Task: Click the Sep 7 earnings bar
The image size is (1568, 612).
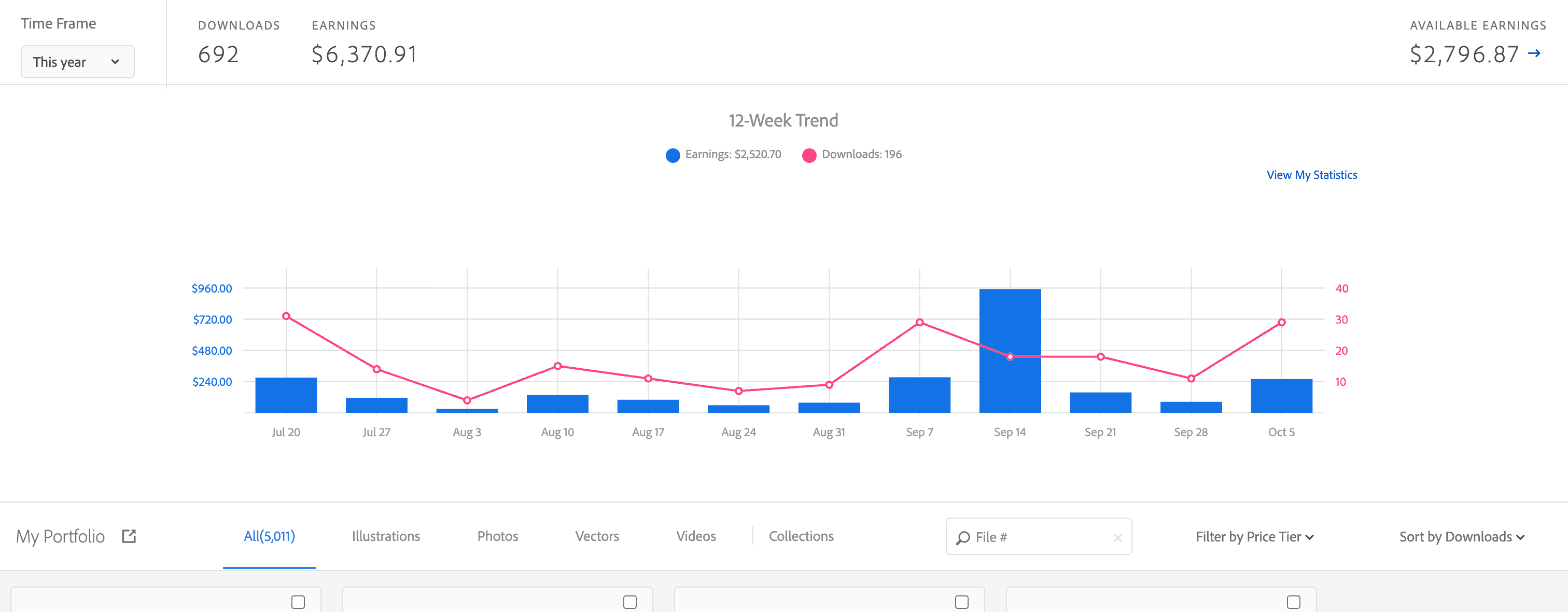Action: coord(919,395)
